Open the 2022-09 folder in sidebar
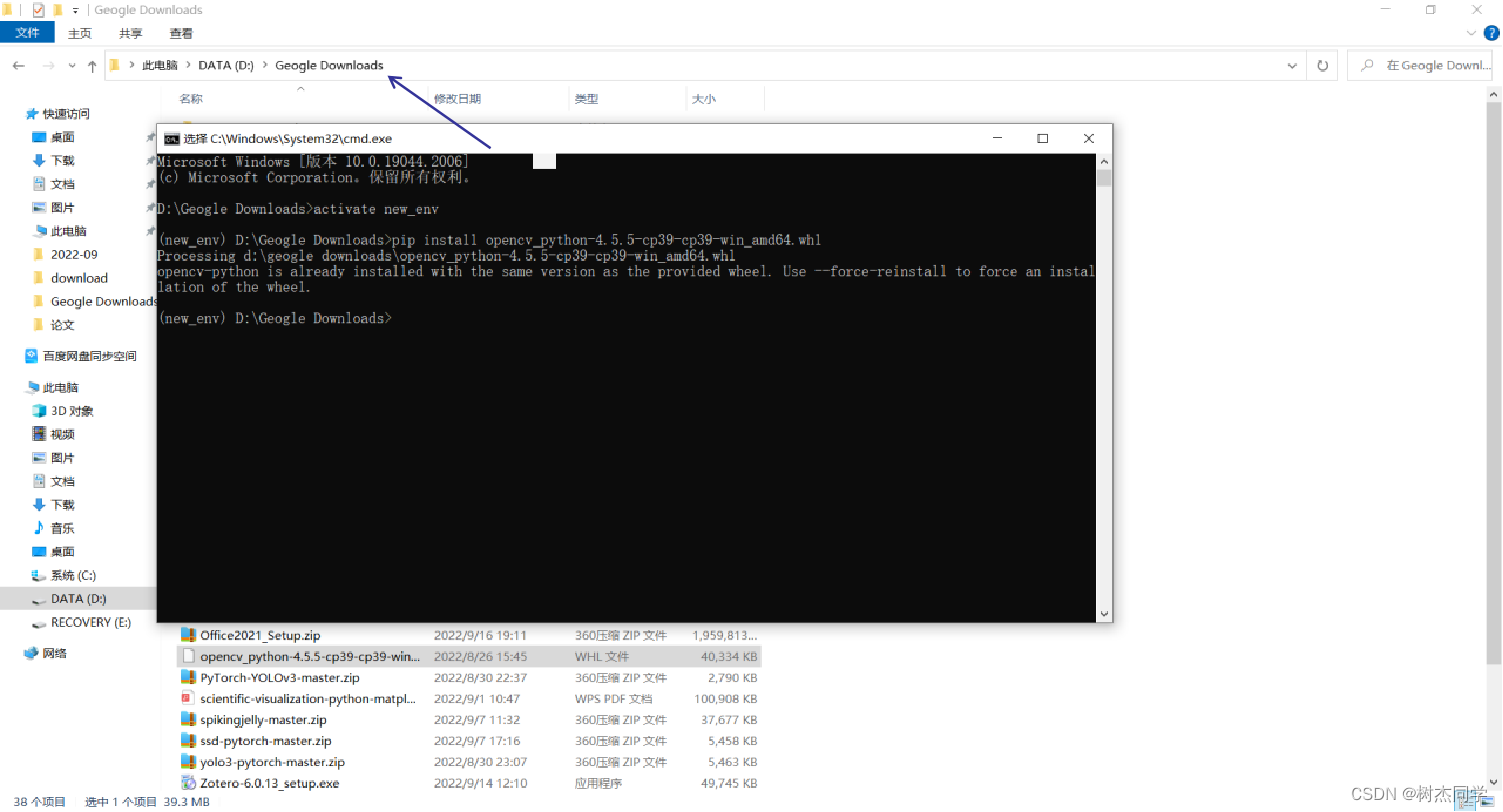The width and height of the screenshot is (1503, 812). click(74, 254)
